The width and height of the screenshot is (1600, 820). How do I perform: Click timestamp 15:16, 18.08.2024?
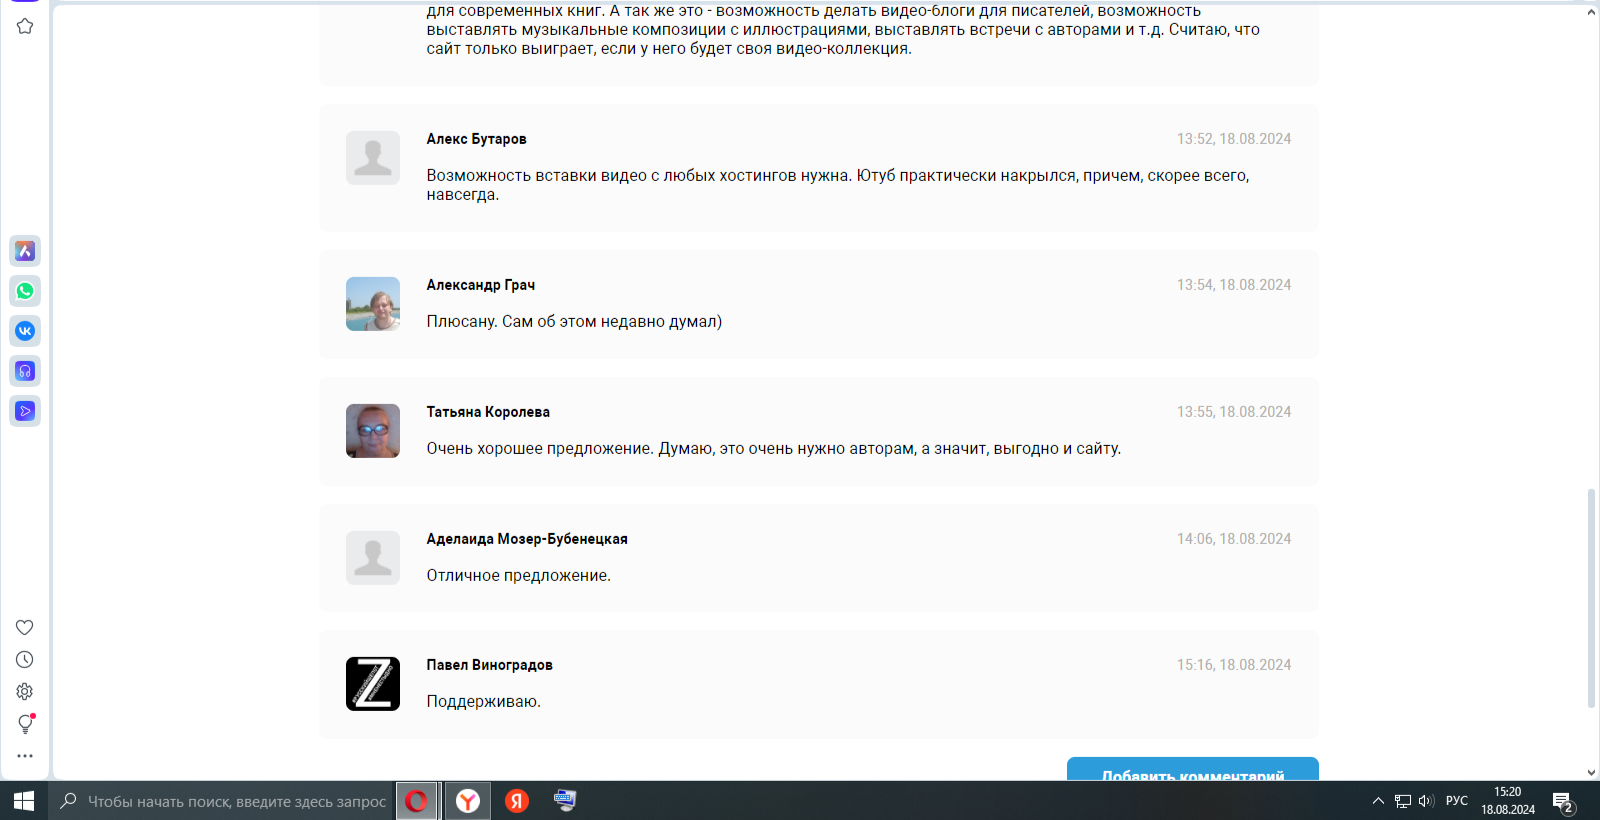1234,665
